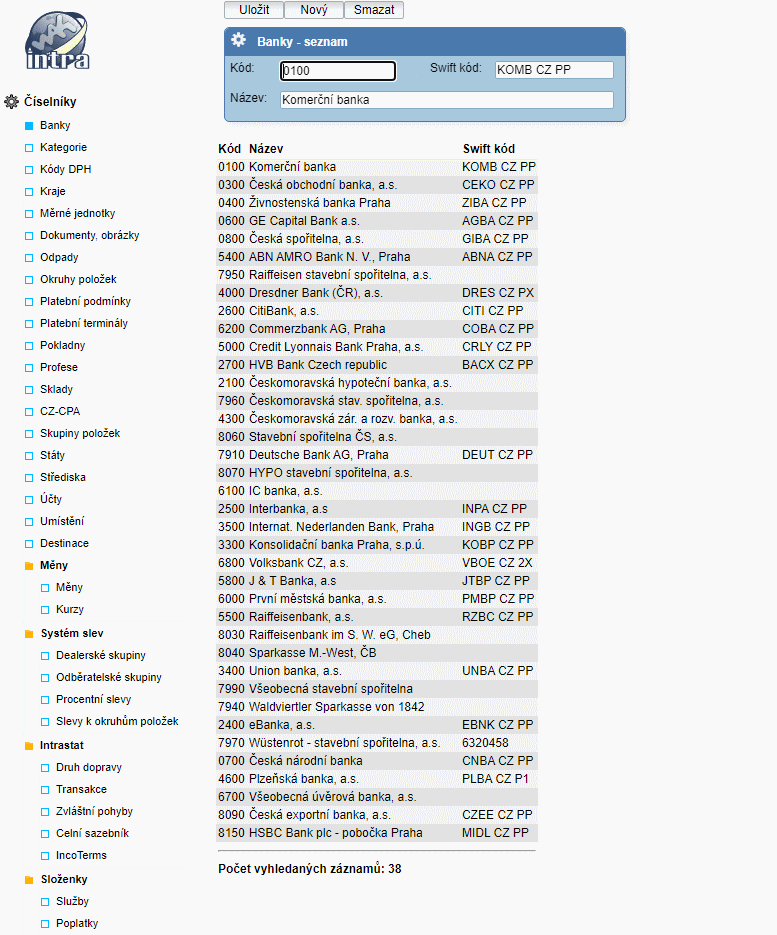This screenshot has height=935, width=777.
Task: Select the Komerční banka row in list
Action: click(377, 167)
